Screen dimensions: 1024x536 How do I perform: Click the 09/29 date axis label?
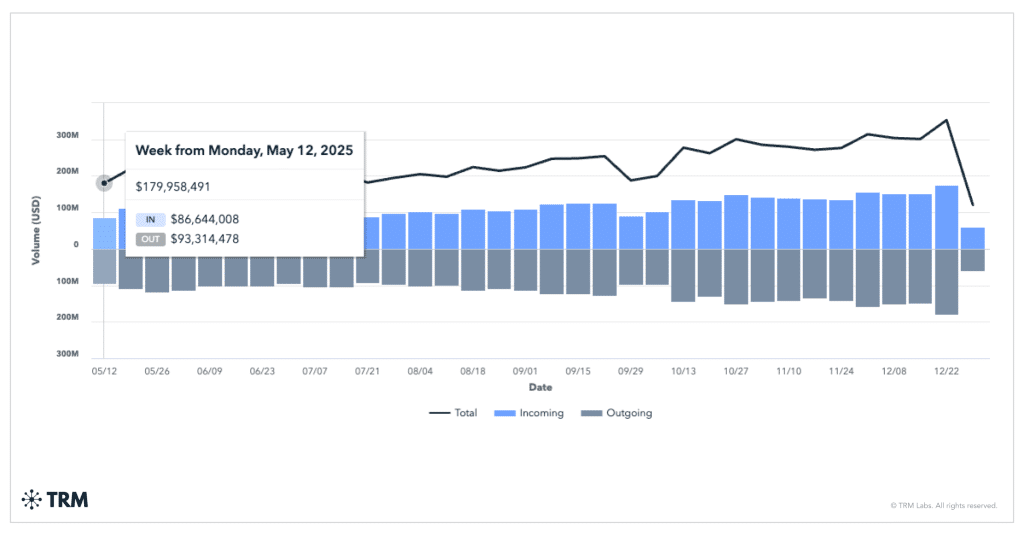[631, 371]
